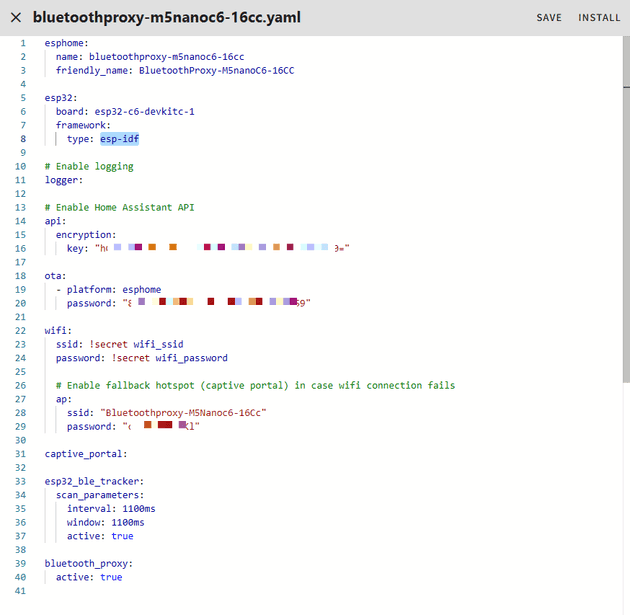Click board value esp32-c6-devkitc-1
The height and width of the screenshot is (615, 630).
pos(144,111)
